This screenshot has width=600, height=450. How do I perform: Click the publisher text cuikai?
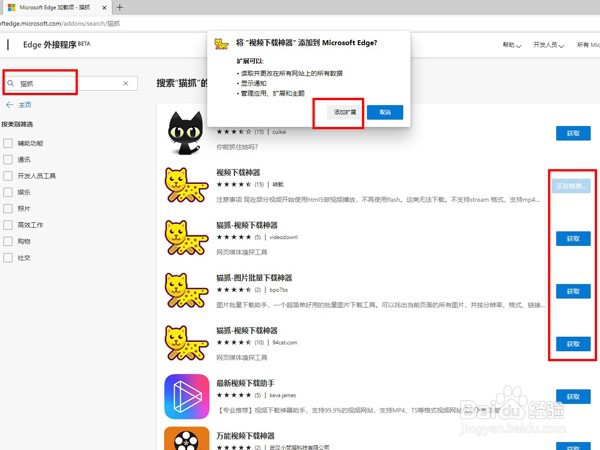click(279, 132)
